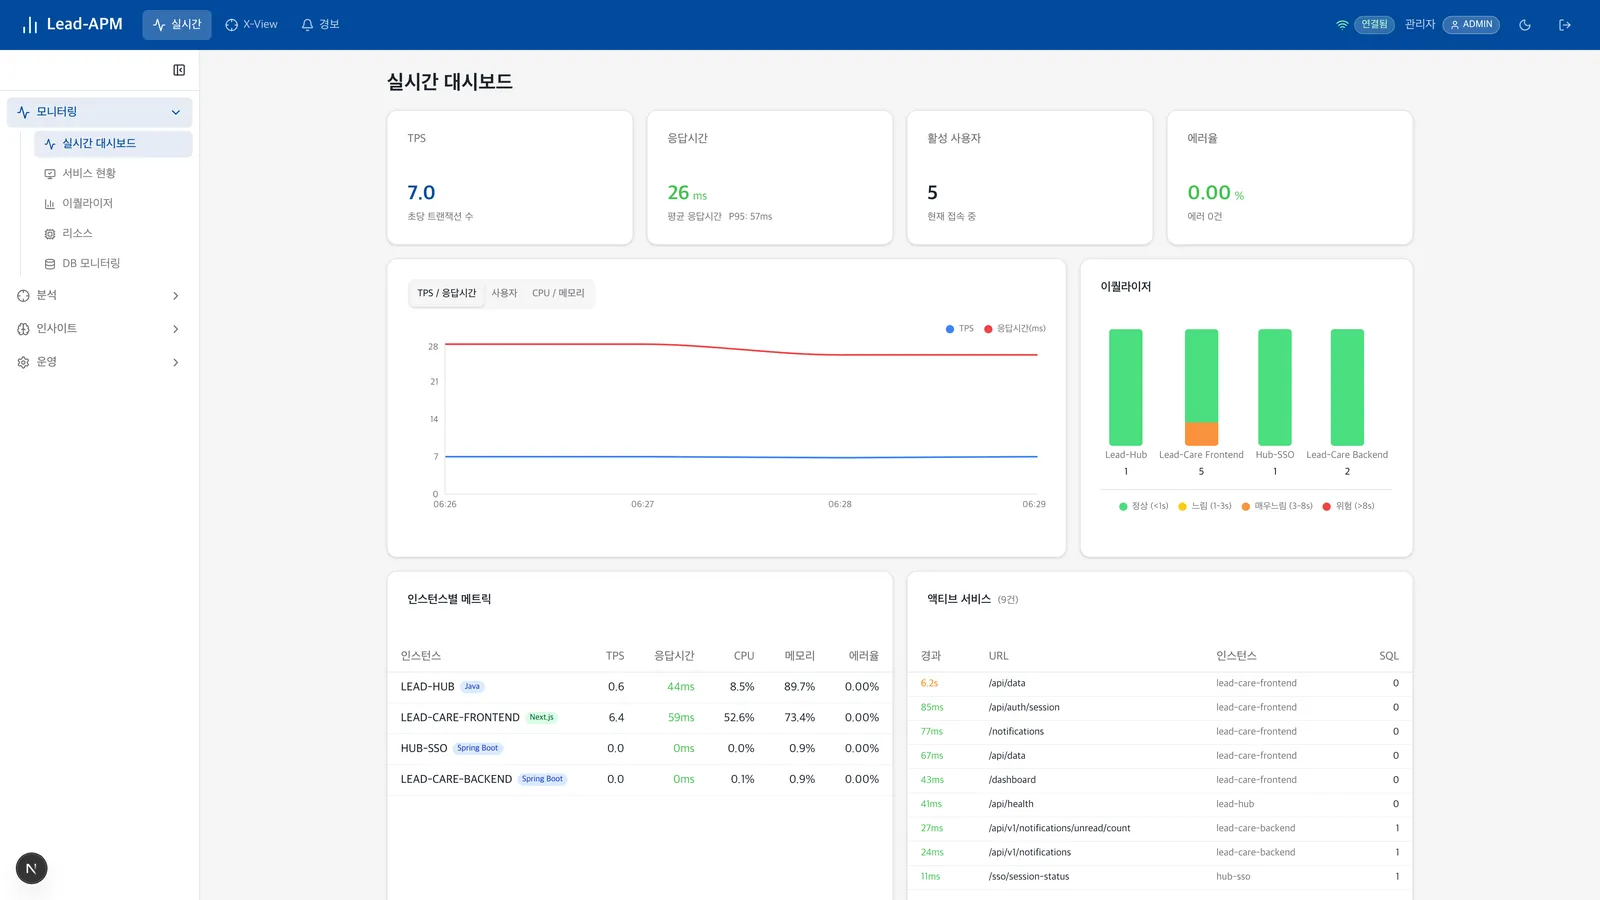
Task: Click the 모니터링 pulse icon
Action: click(23, 112)
